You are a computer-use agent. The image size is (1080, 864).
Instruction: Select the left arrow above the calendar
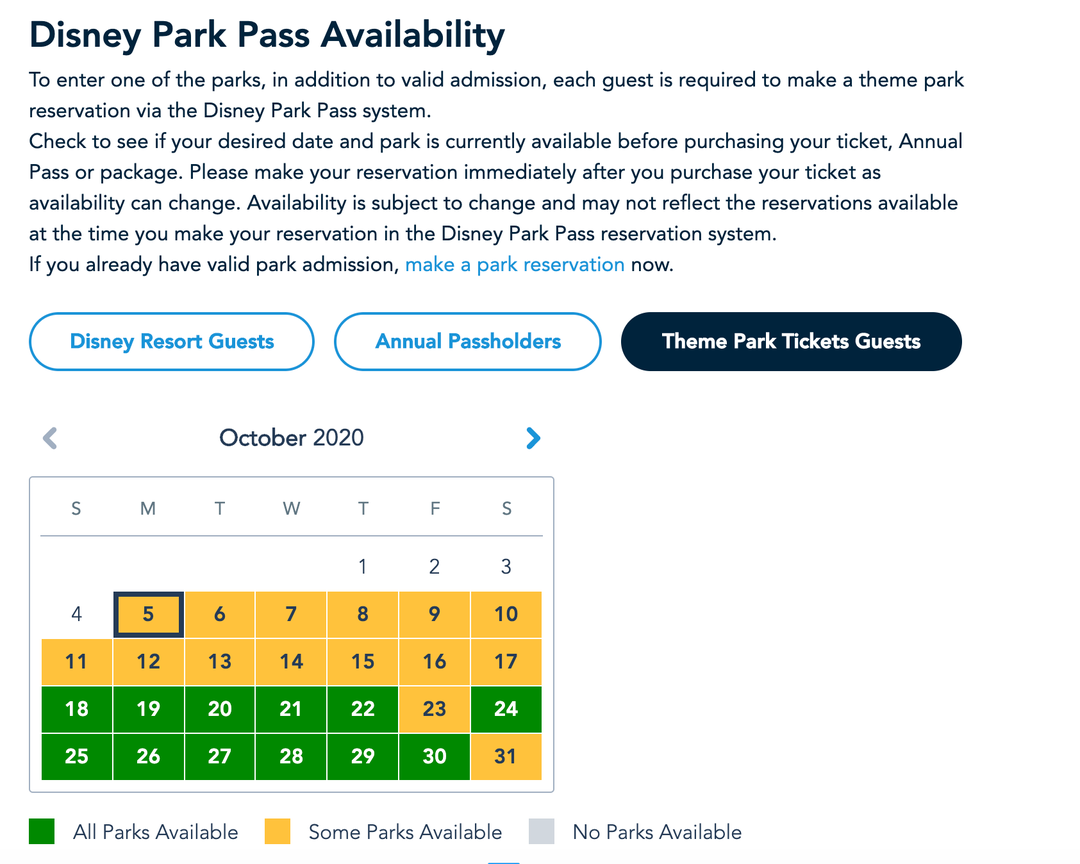pyautogui.click(x=50, y=438)
